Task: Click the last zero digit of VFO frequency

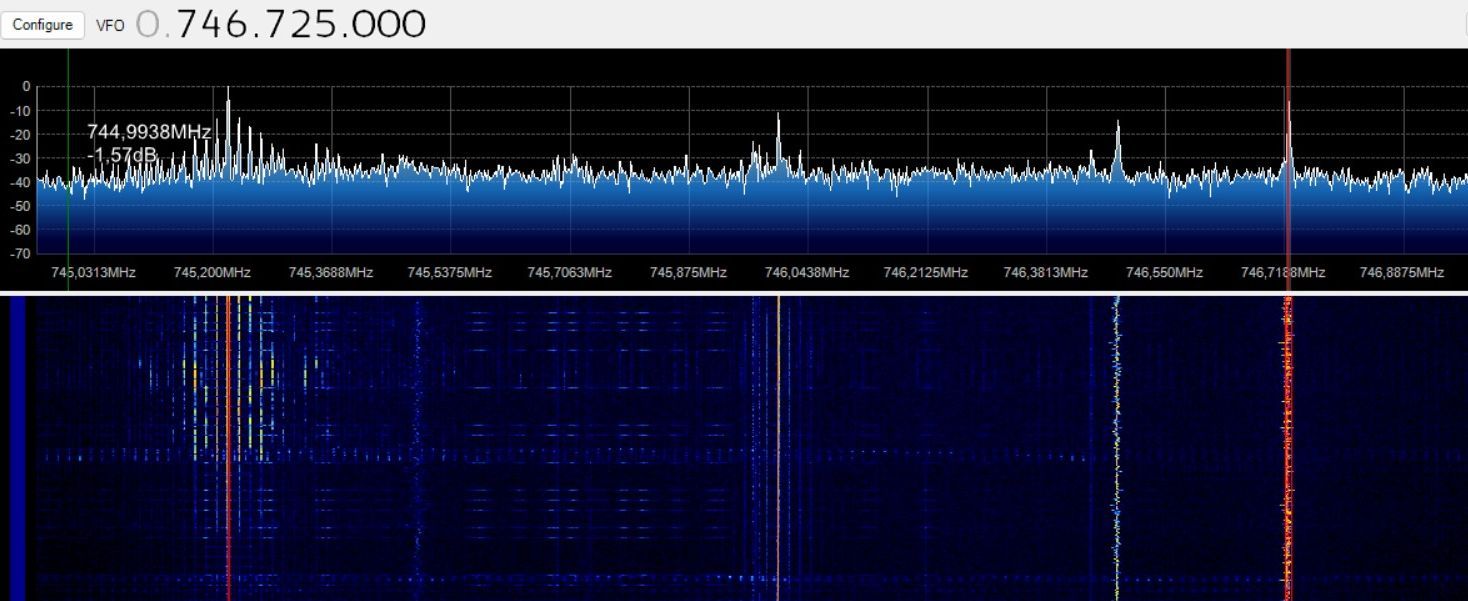Action: point(412,24)
